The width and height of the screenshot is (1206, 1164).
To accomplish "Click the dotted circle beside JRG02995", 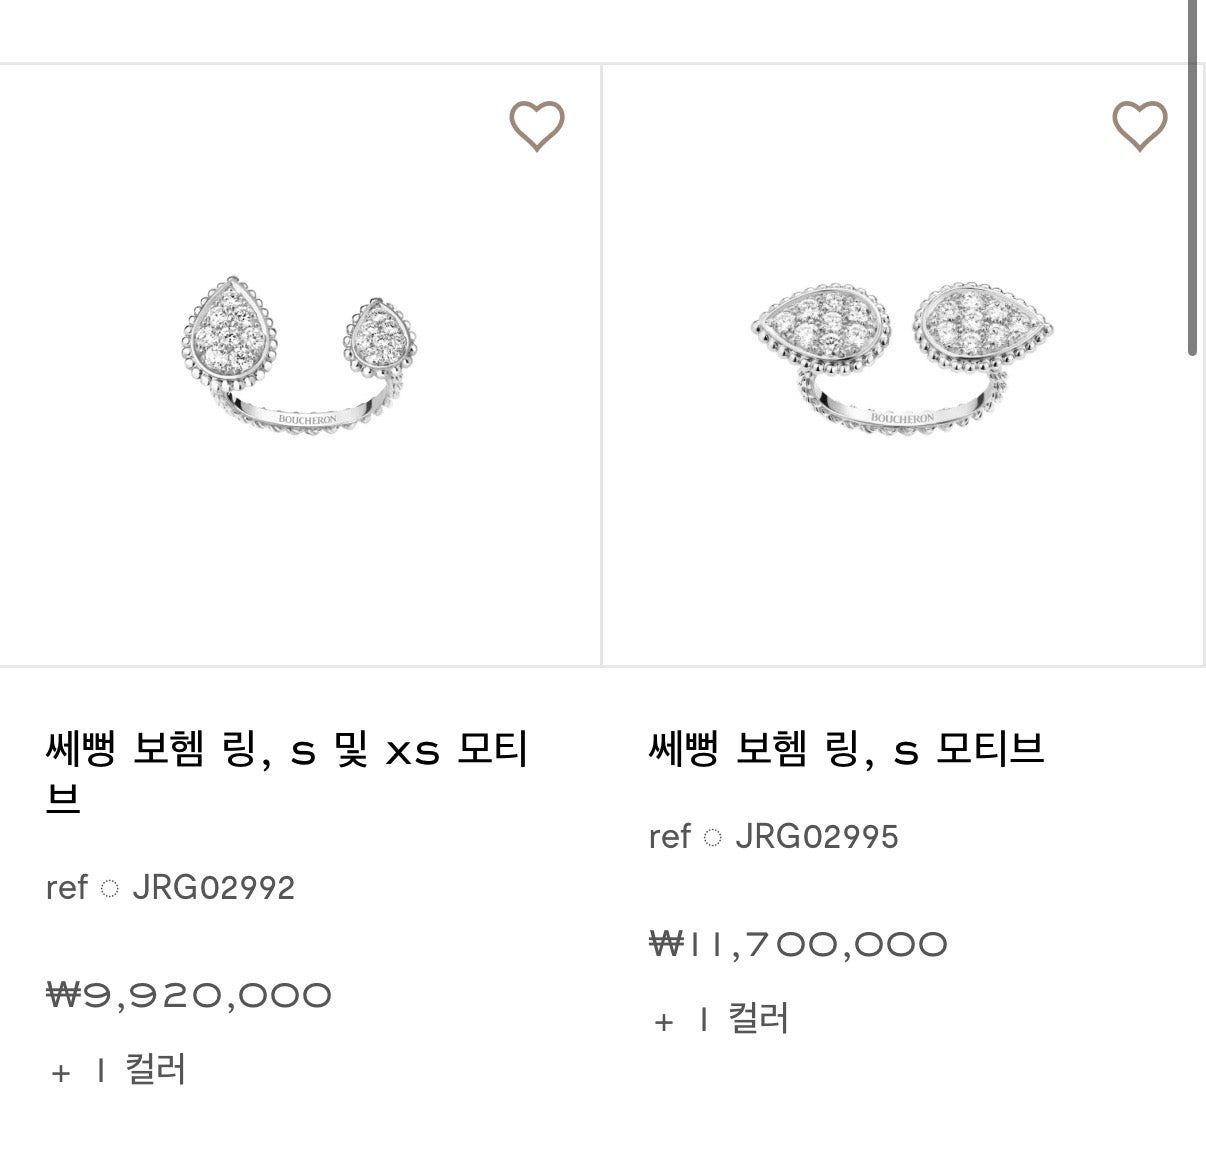I will pos(713,837).
